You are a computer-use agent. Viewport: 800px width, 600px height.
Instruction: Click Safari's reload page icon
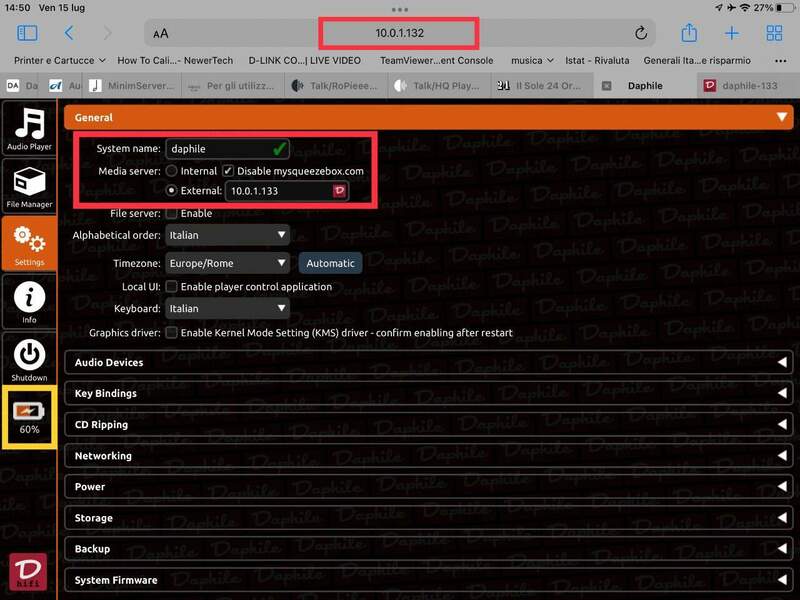[x=641, y=33]
